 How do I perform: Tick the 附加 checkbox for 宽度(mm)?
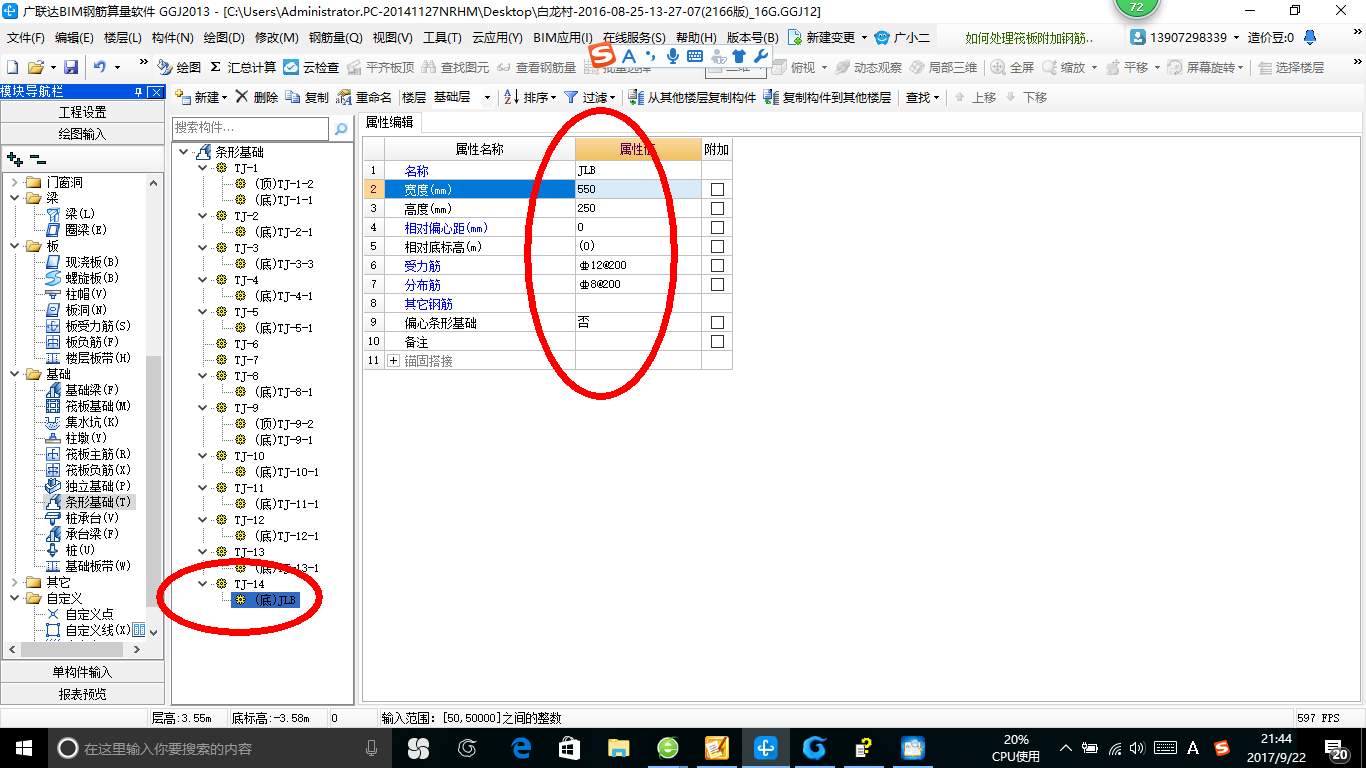point(717,190)
